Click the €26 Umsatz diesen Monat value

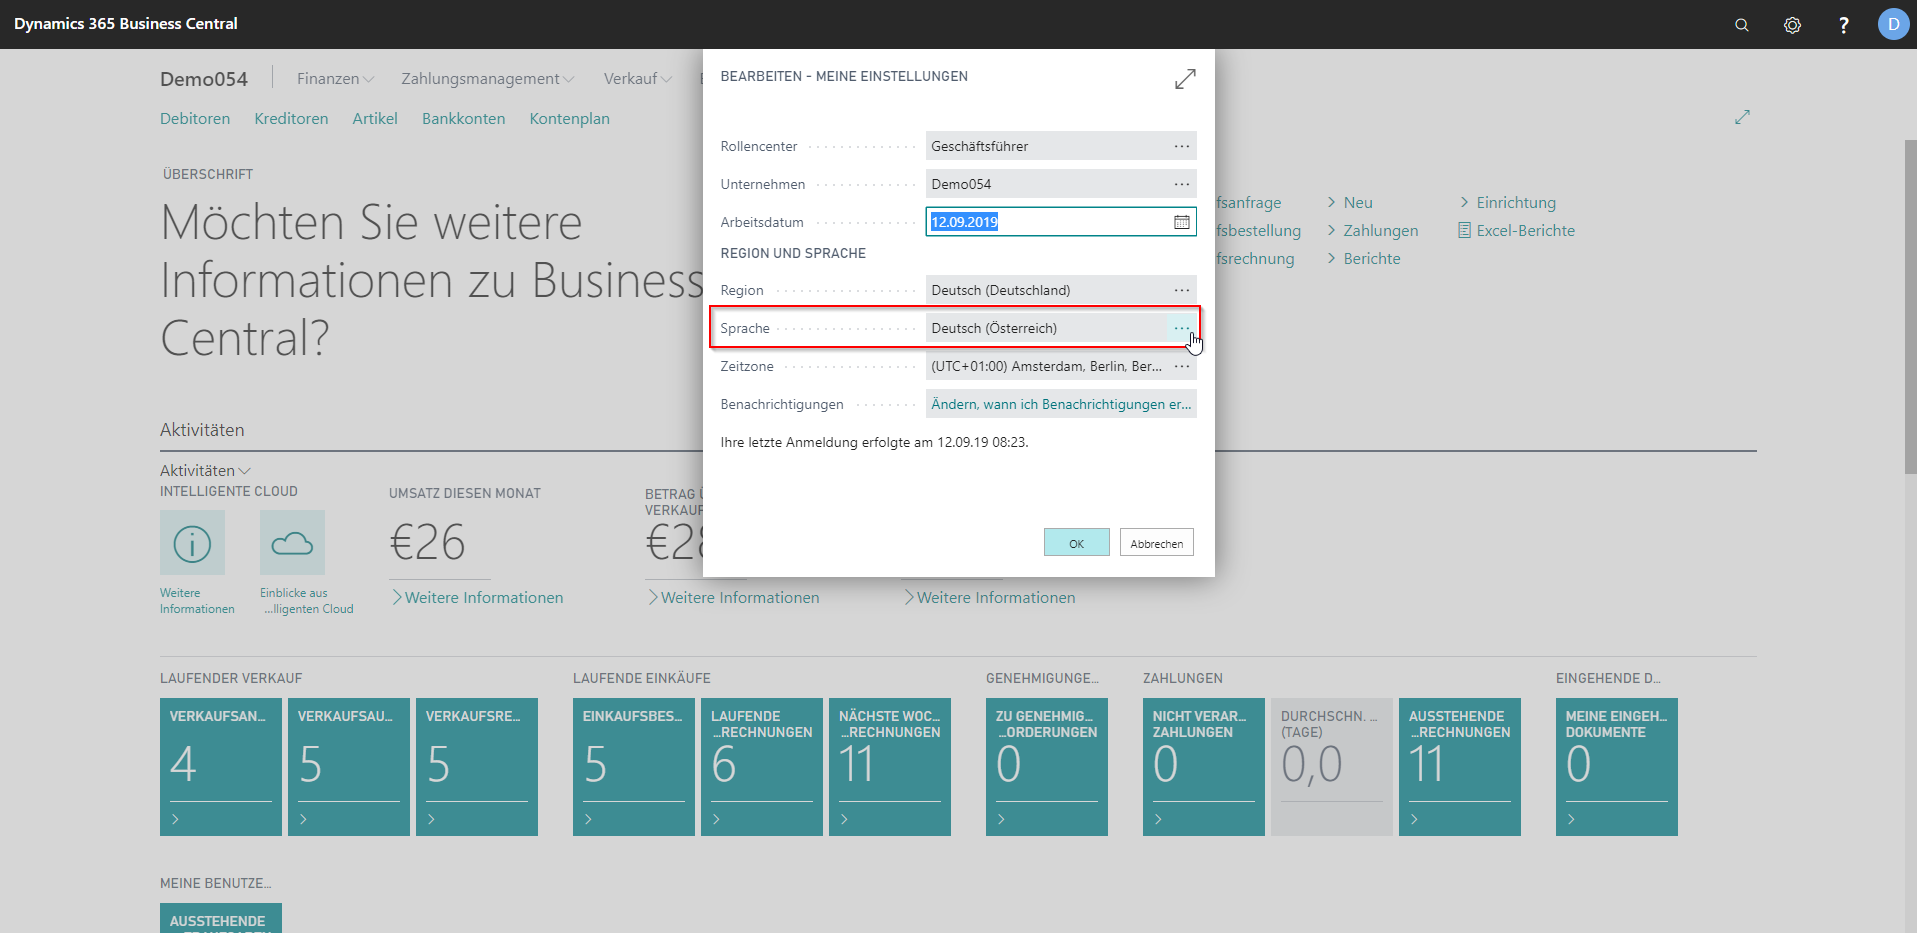pyautogui.click(x=427, y=543)
